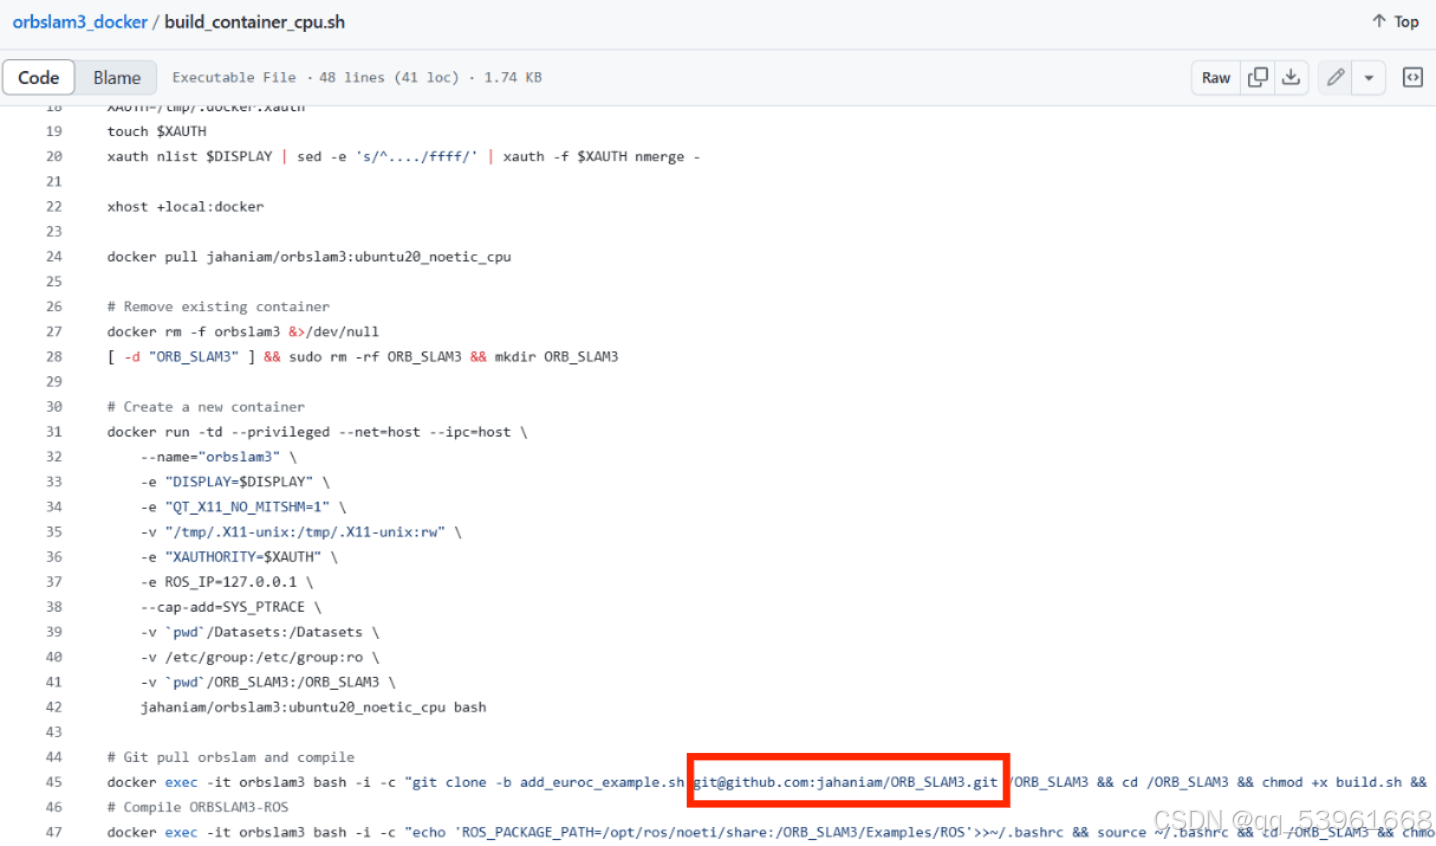The height and width of the screenshot is (846, 1436).
Task: Switch to the Blame tab
Action: click(x=117, y=76)
